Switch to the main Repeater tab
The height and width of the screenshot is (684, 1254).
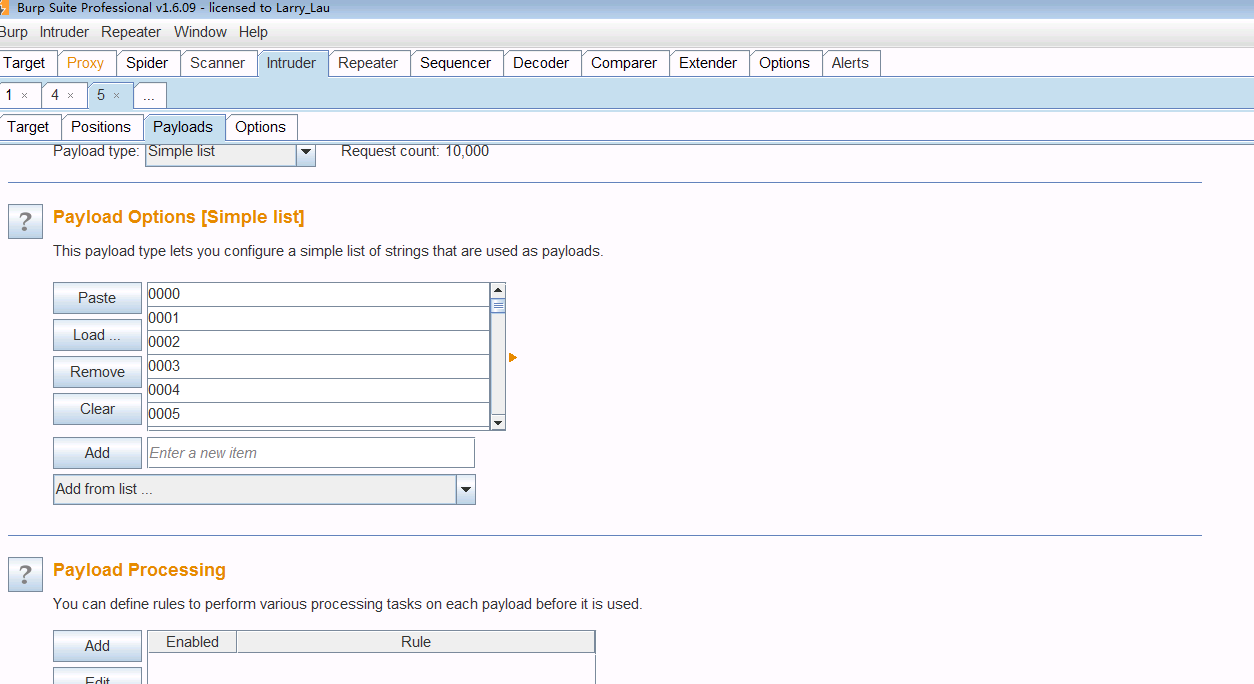click(x=368, y=63)
